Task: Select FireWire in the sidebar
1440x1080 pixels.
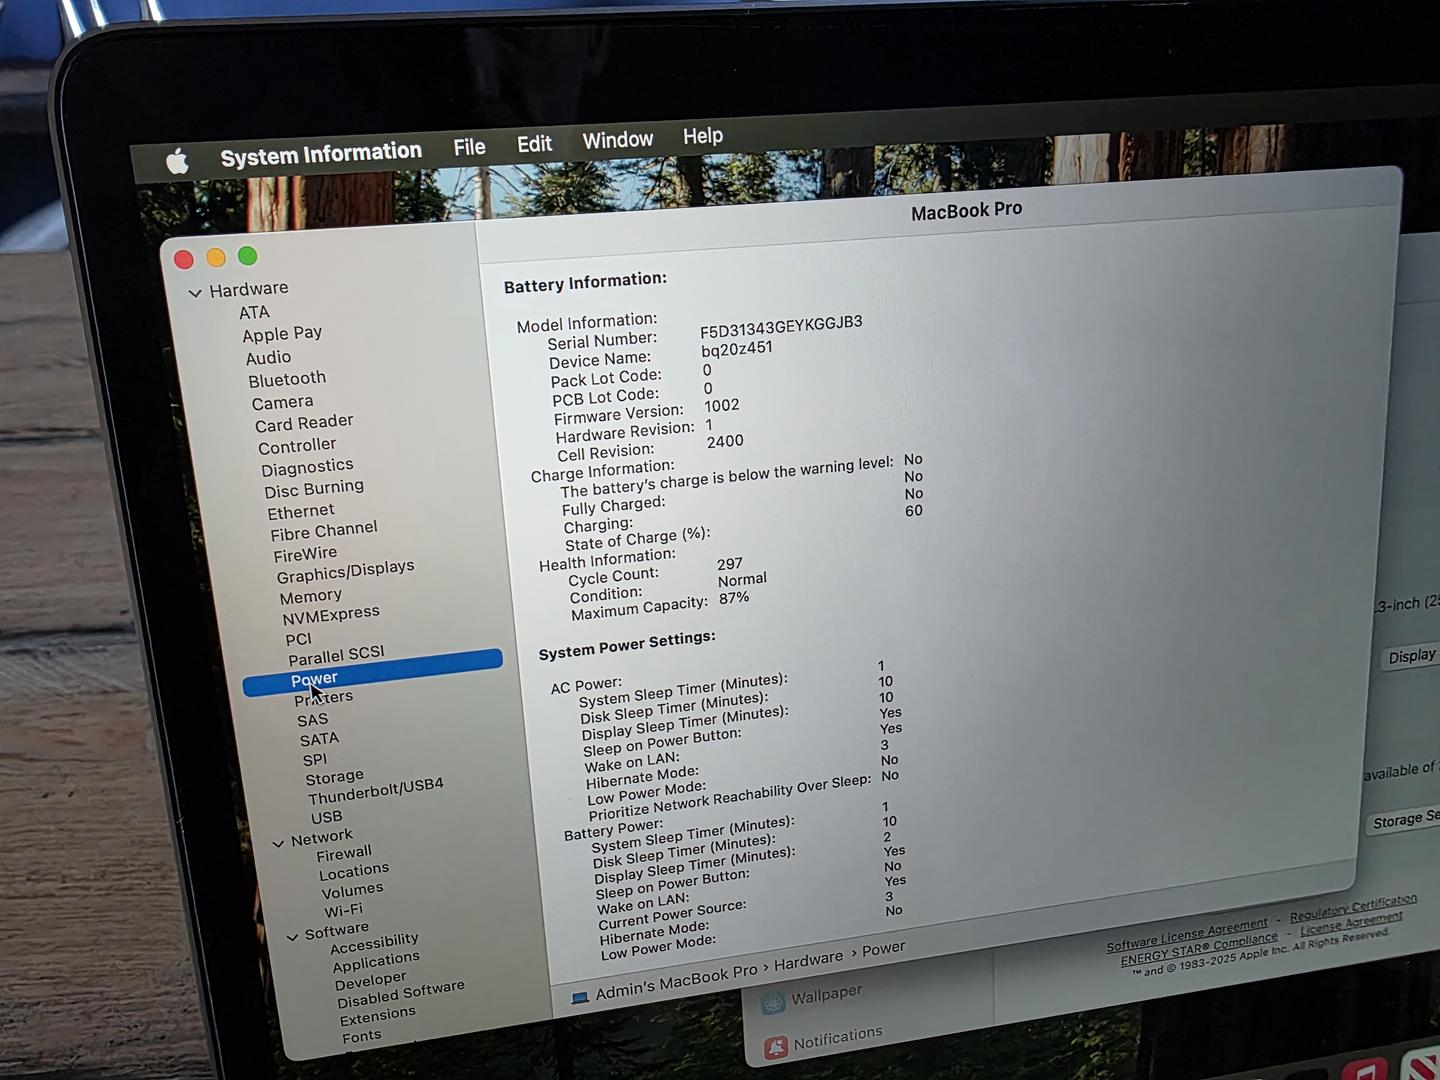Action: (305, 554)
